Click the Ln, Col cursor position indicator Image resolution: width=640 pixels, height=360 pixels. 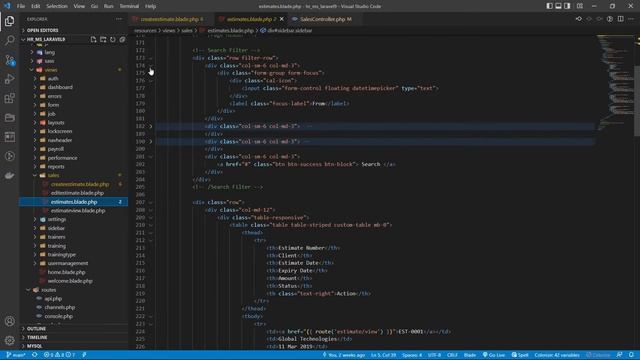[x=383, y=355]
